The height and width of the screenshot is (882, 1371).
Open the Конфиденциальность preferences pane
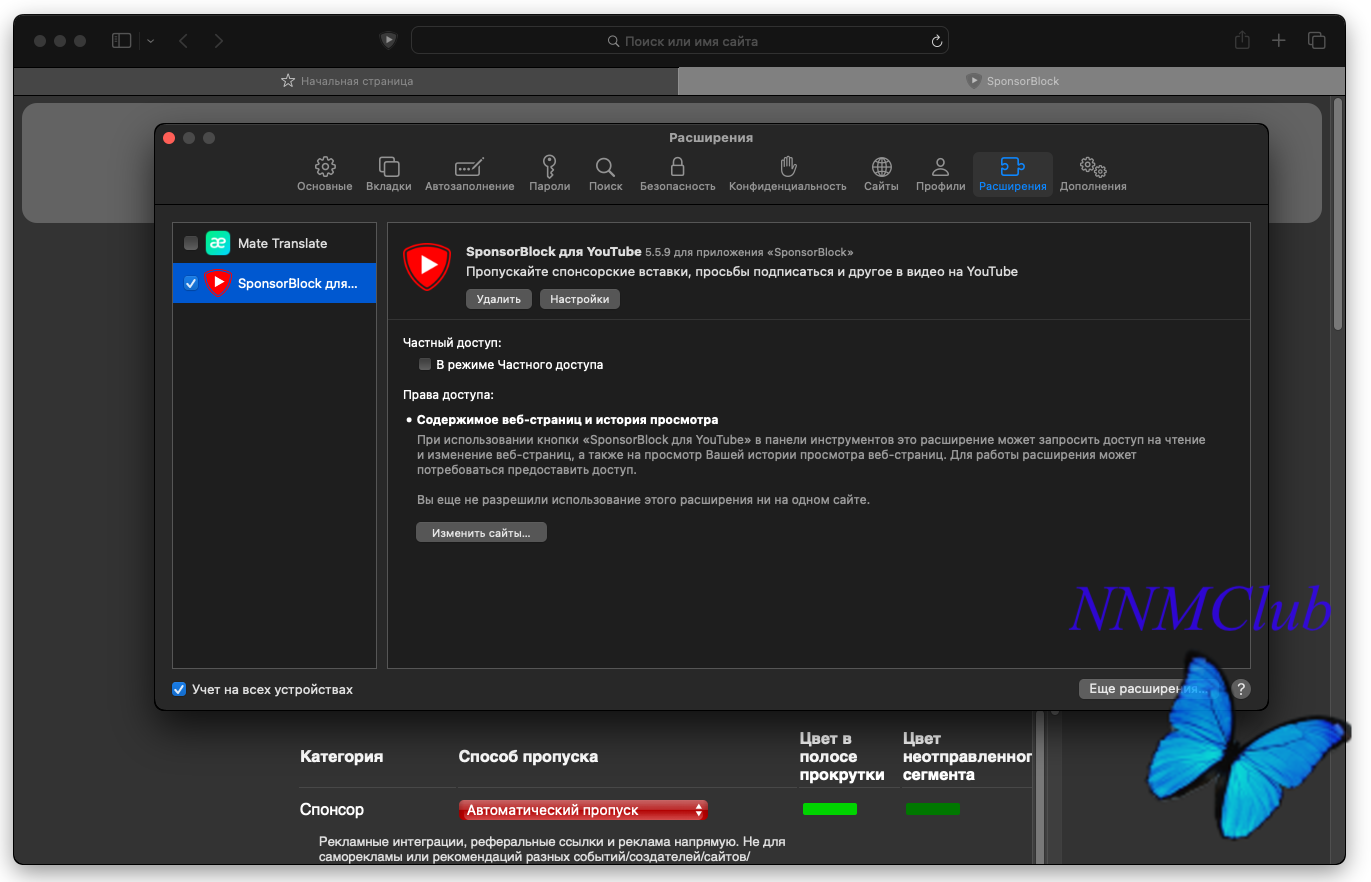click(787, 174)
